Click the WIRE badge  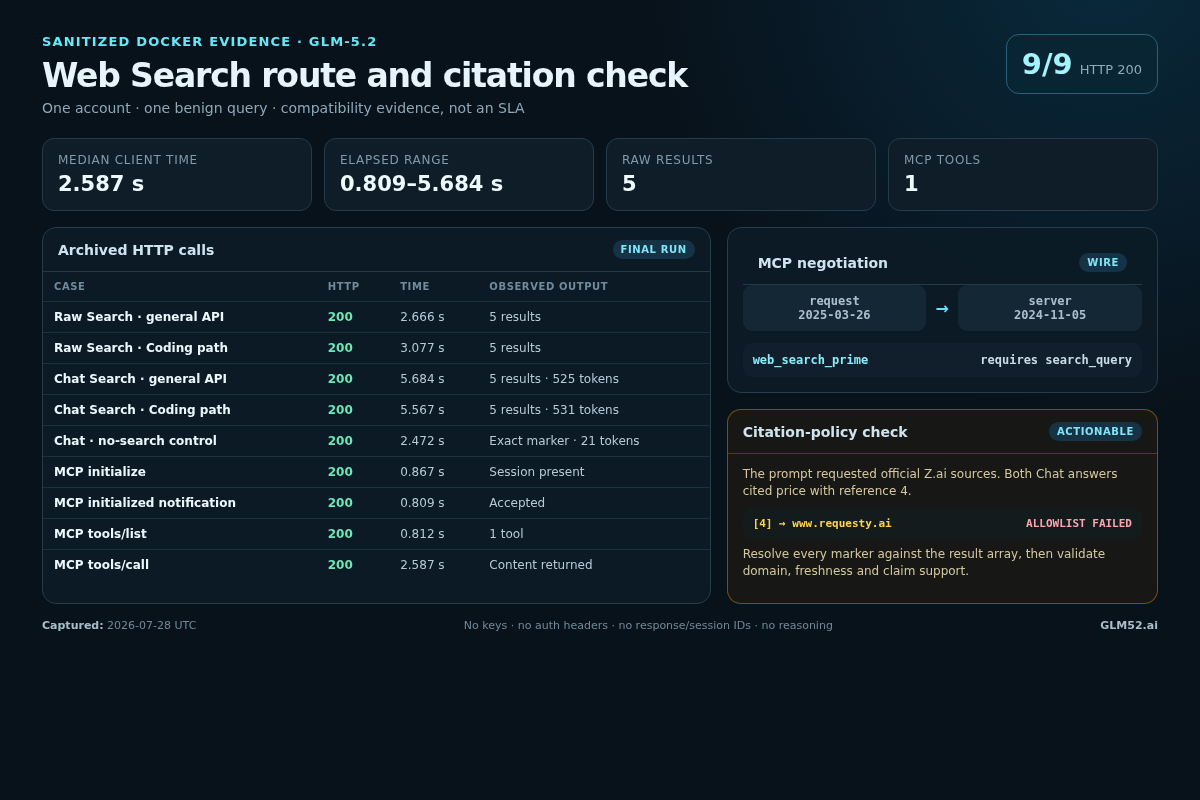1103,262
